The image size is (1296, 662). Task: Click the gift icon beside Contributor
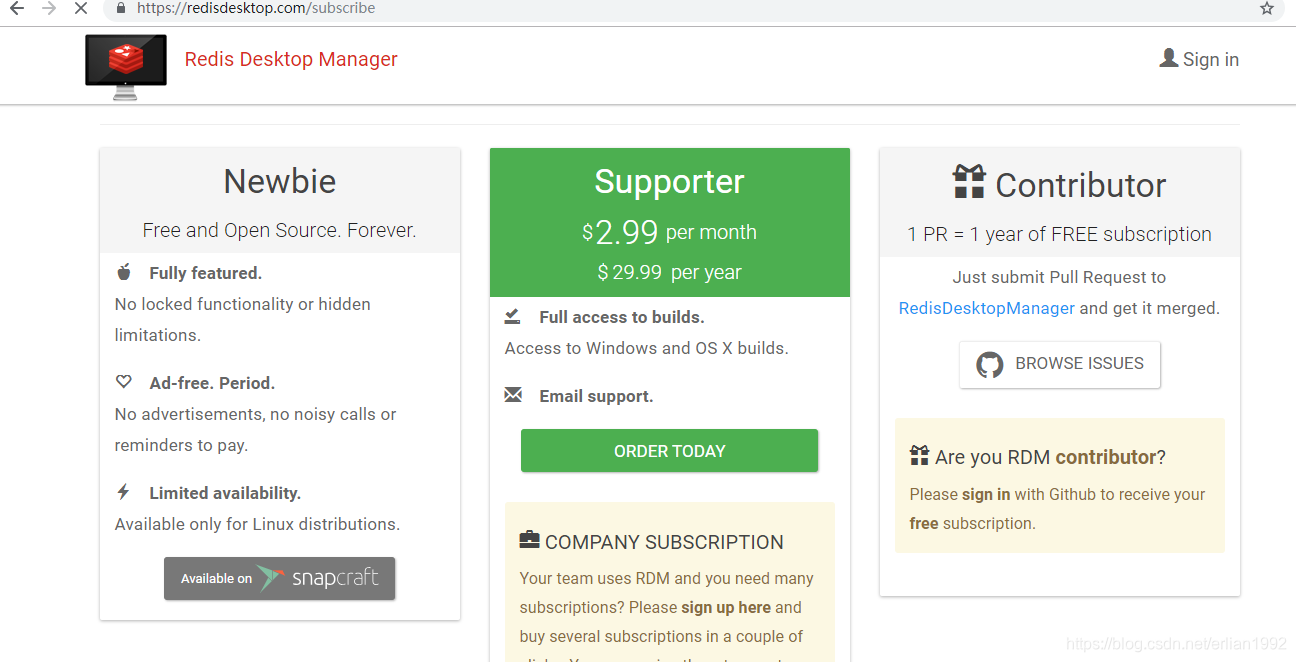[969, 182]
